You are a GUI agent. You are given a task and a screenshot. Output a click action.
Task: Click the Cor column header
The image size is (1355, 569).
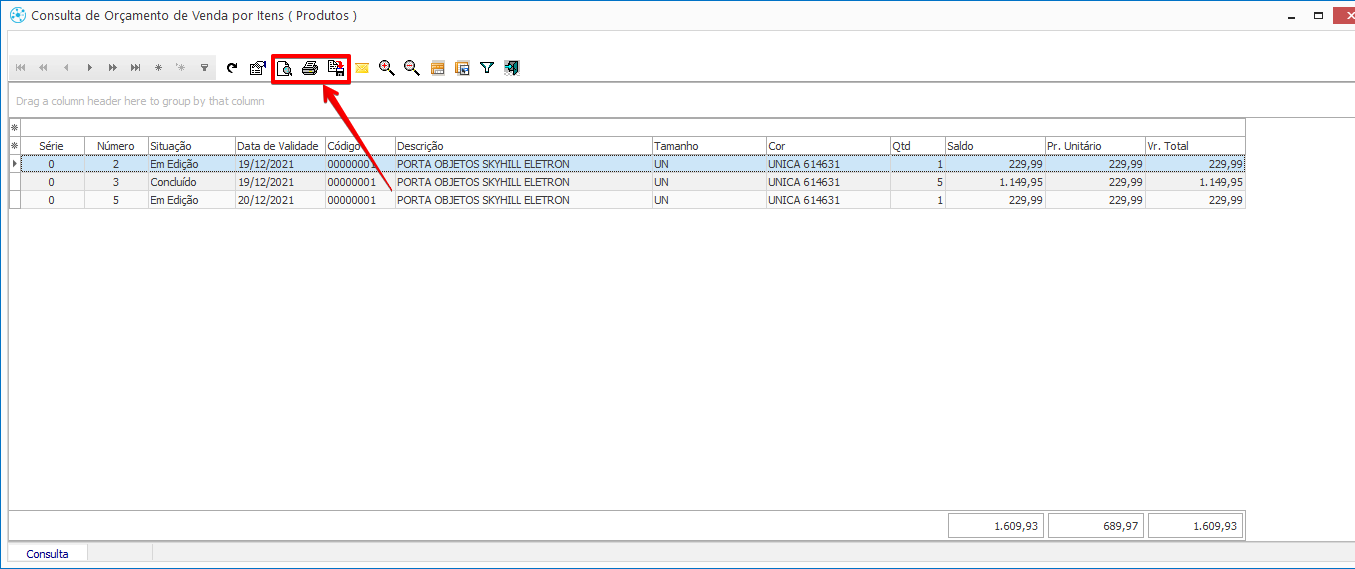[x=828, y=146]
